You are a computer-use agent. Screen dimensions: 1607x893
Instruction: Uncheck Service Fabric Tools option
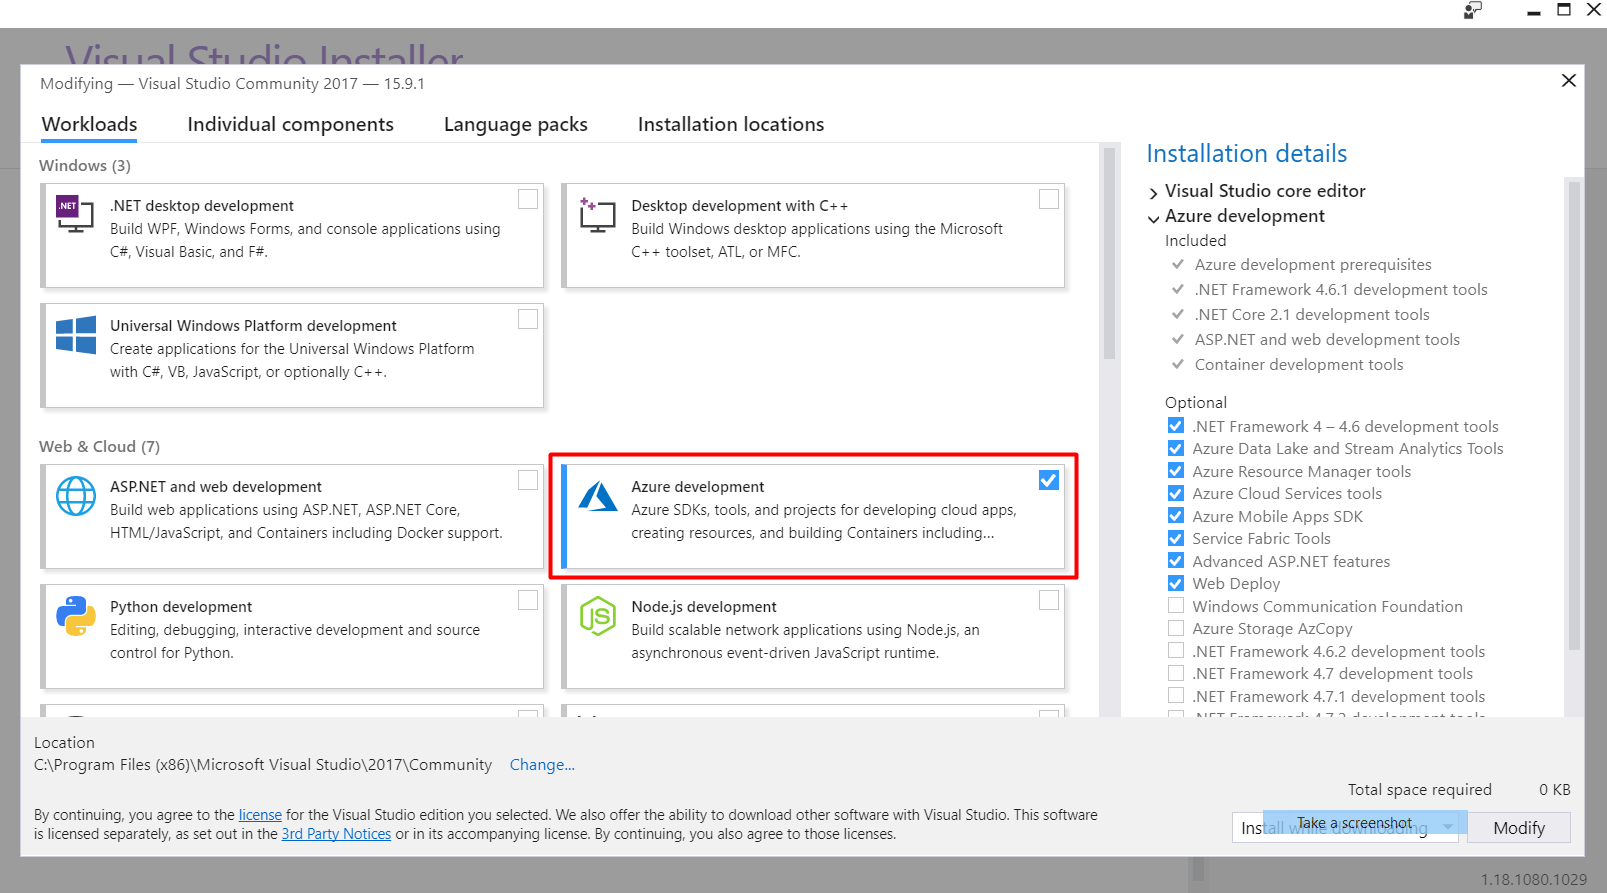pos(1176,538)
